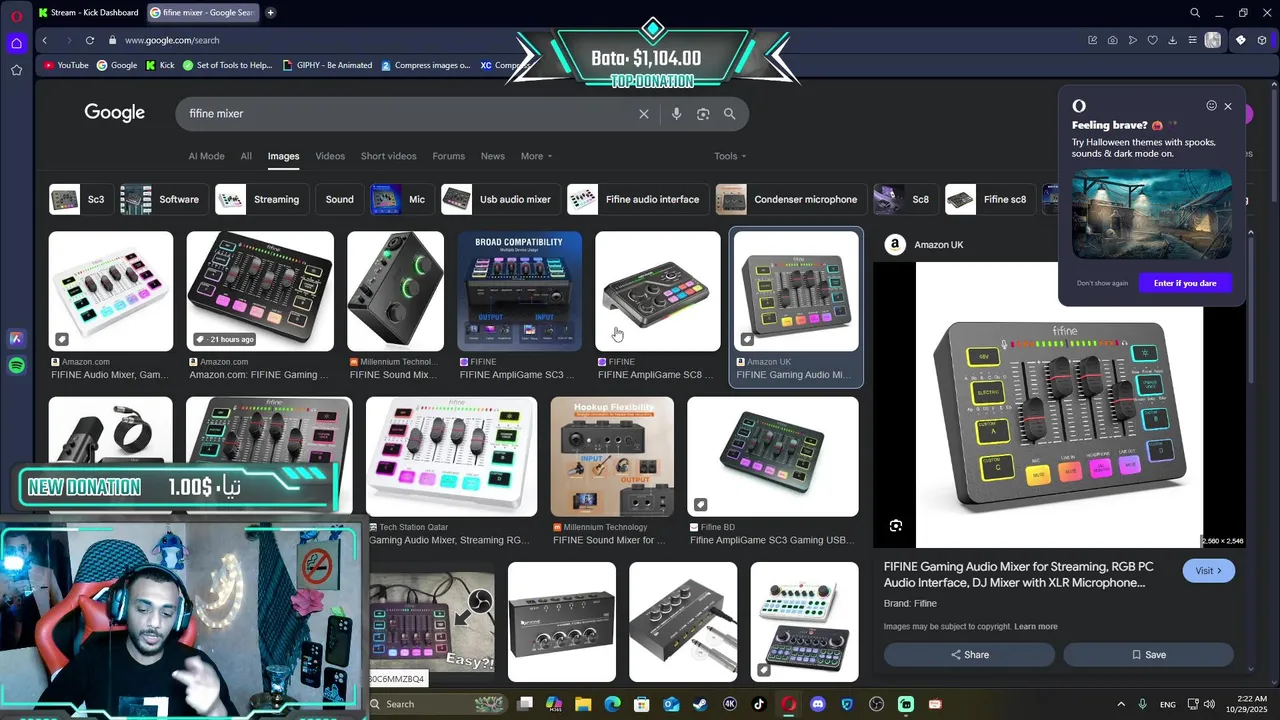Viewport: 1280px width, 720px height.
Task: Click Enter if you dare button
Action: (1185, 283)
